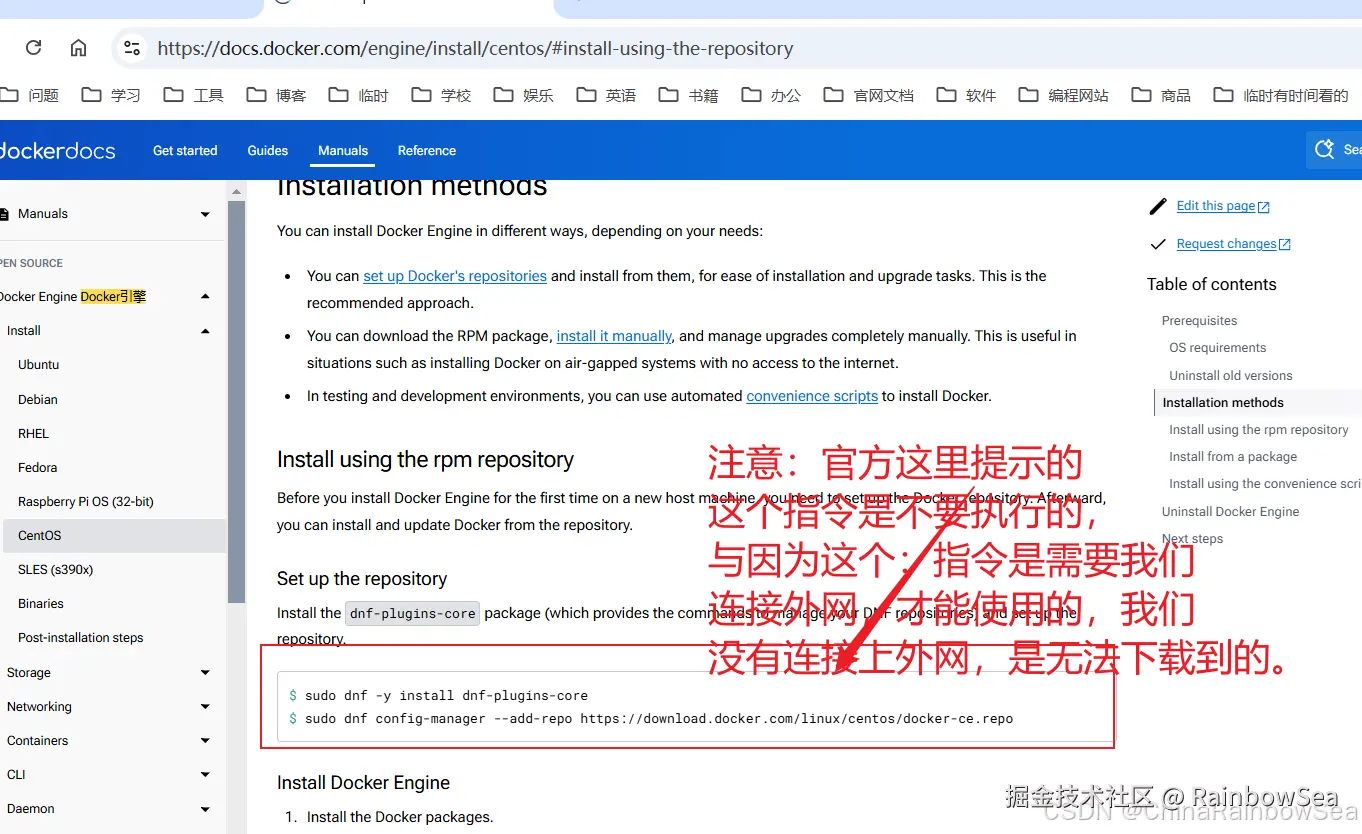Open Guides from the top navigation
This screenshot has height=834, width=1362.
point(267,150)
